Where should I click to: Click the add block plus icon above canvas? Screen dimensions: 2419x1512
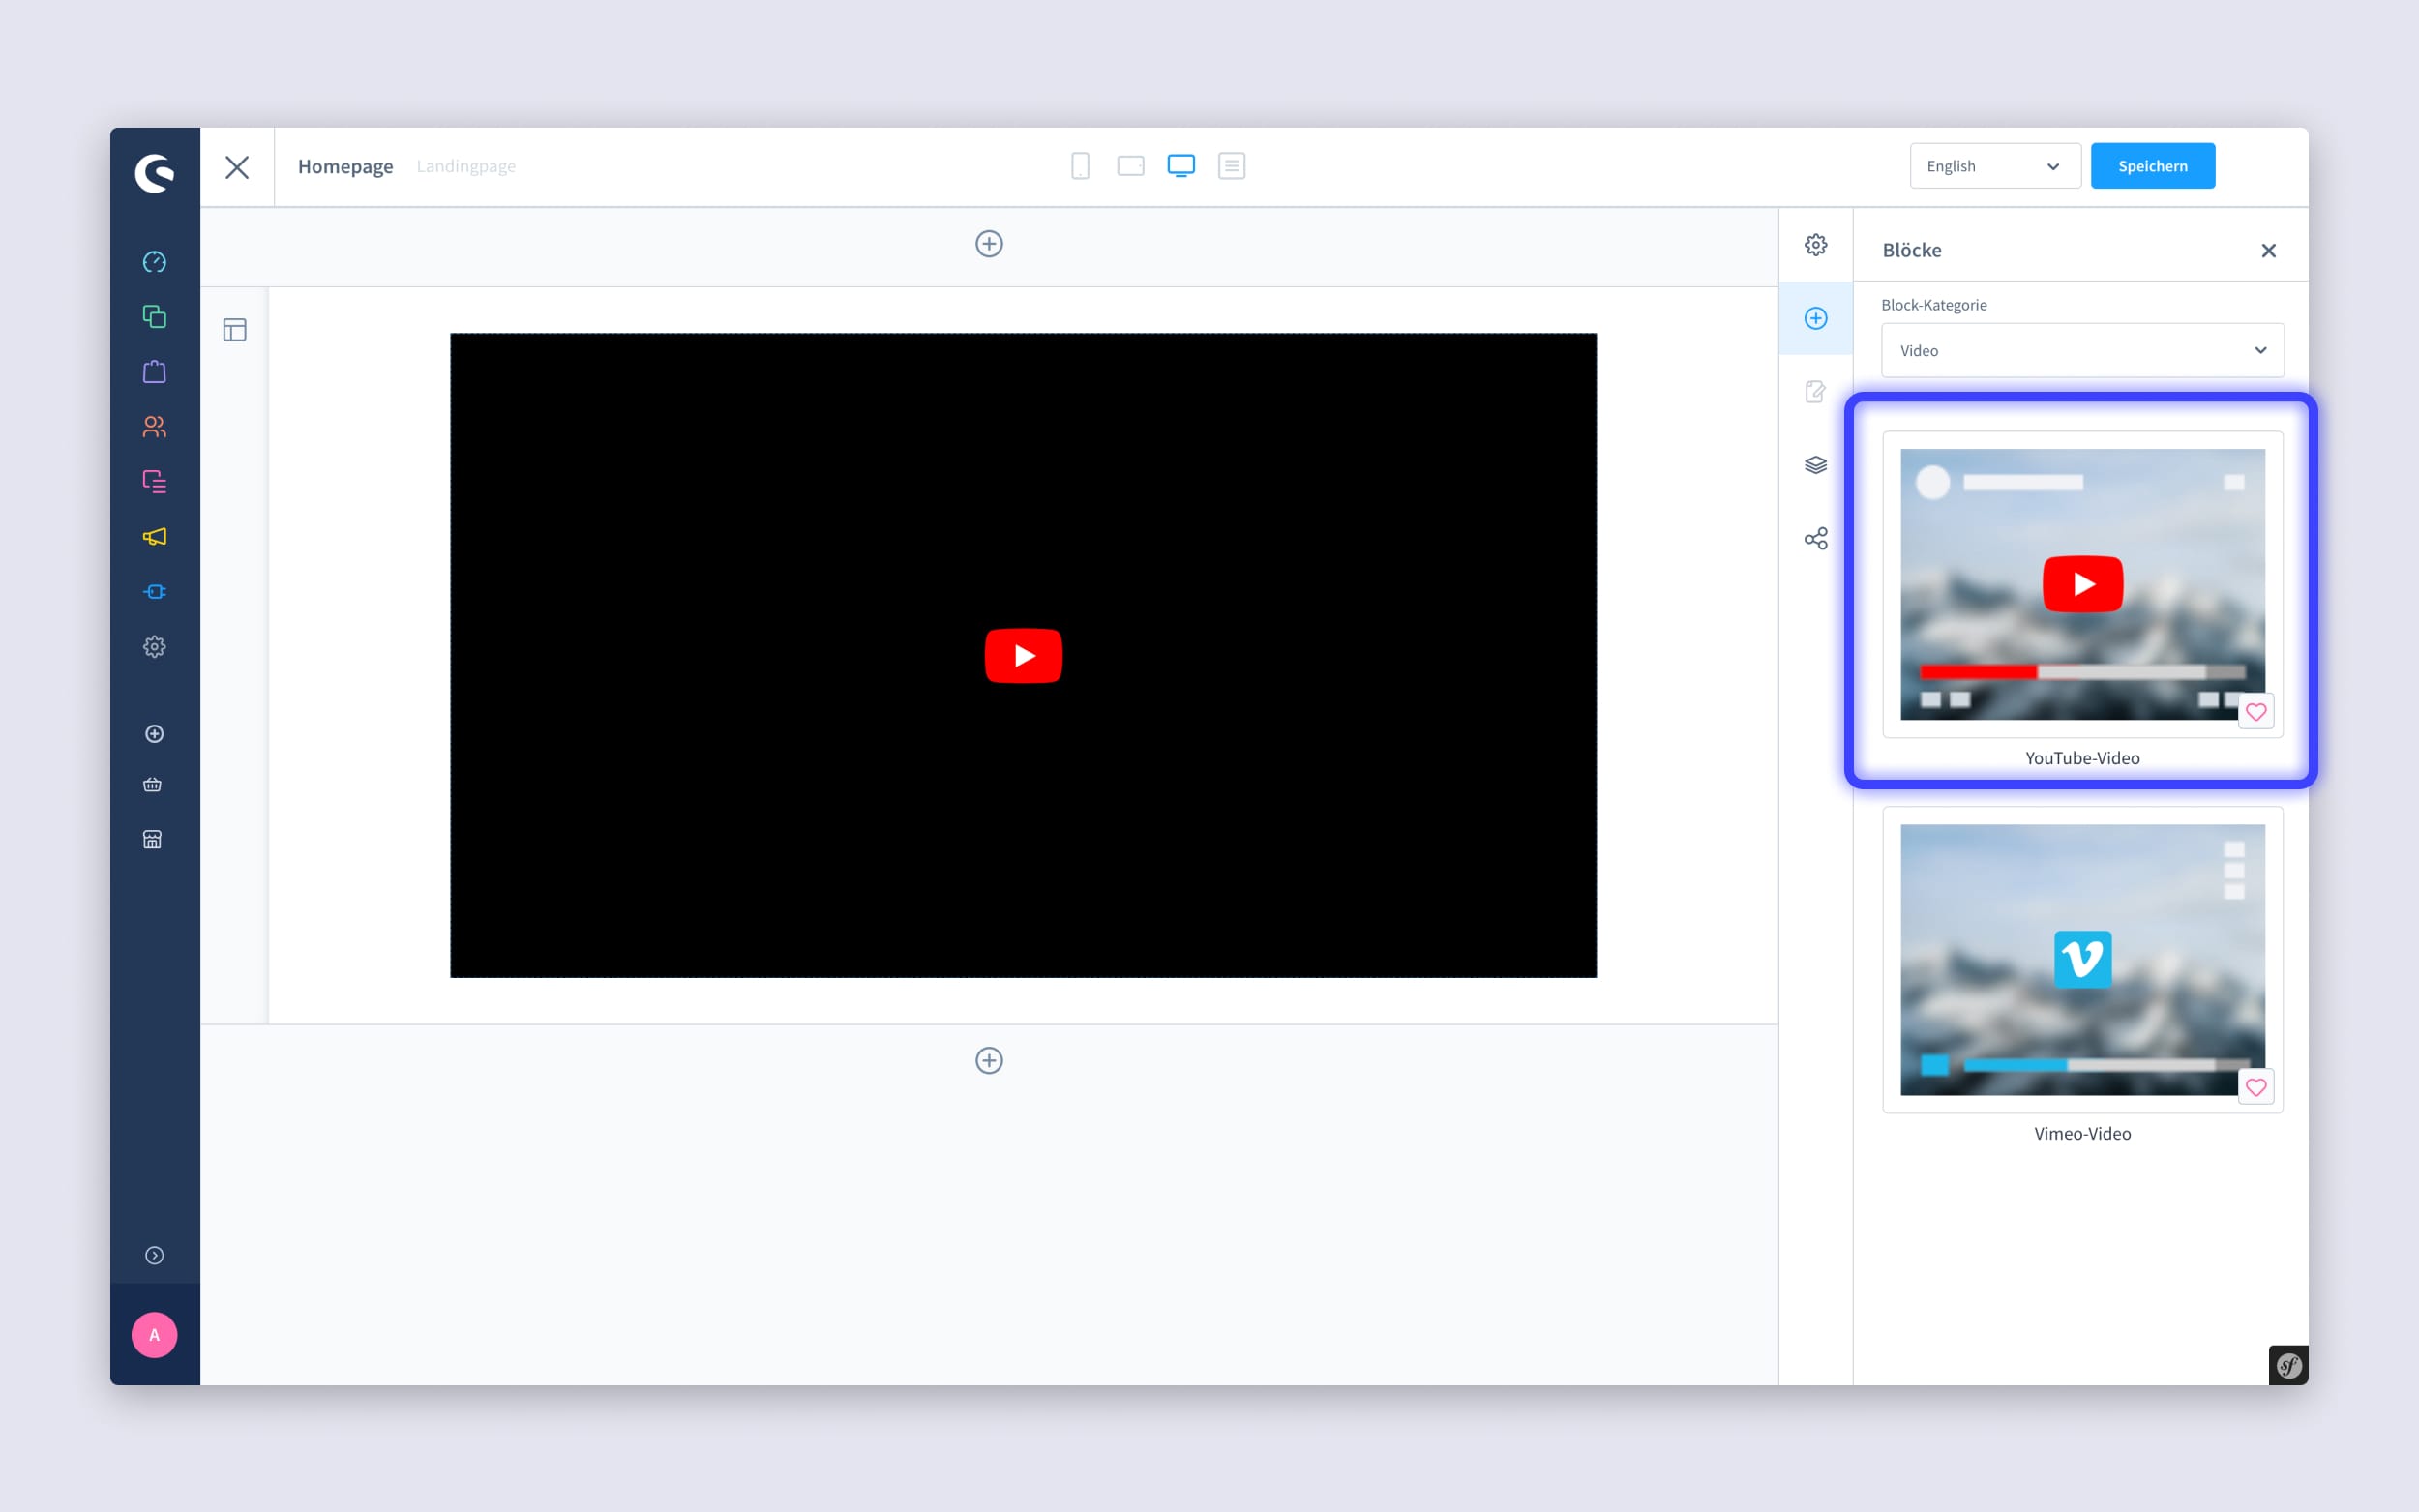tap(989, 244)
